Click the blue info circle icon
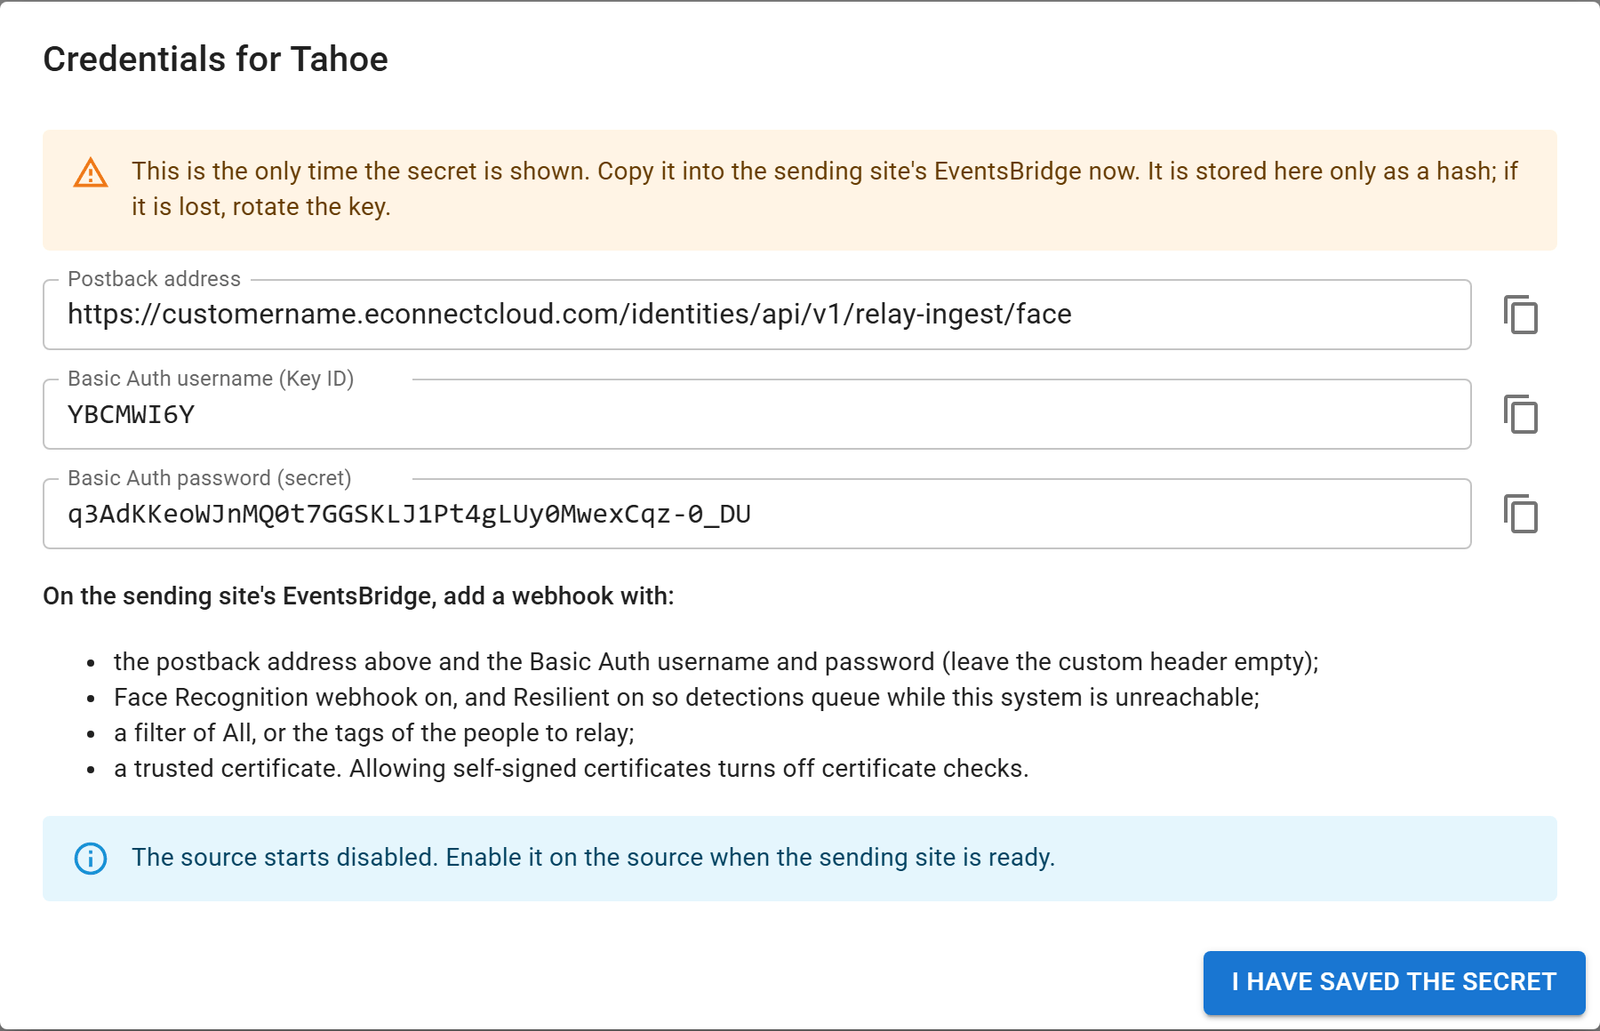 point(91,858)
